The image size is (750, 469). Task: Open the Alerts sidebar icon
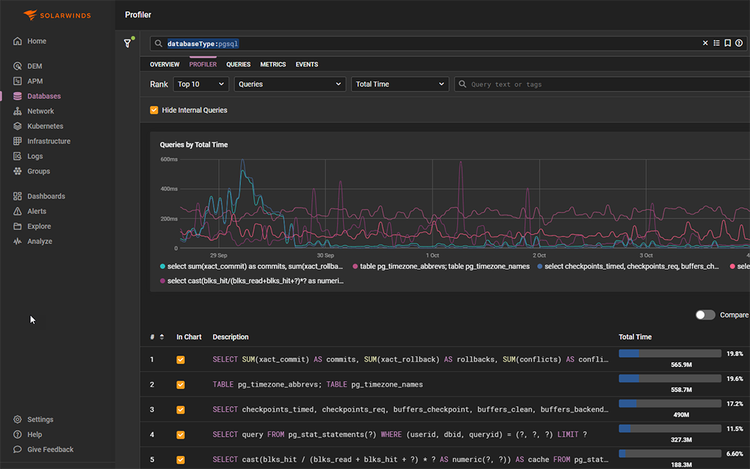pyautogui.click(x=18, y=211)
